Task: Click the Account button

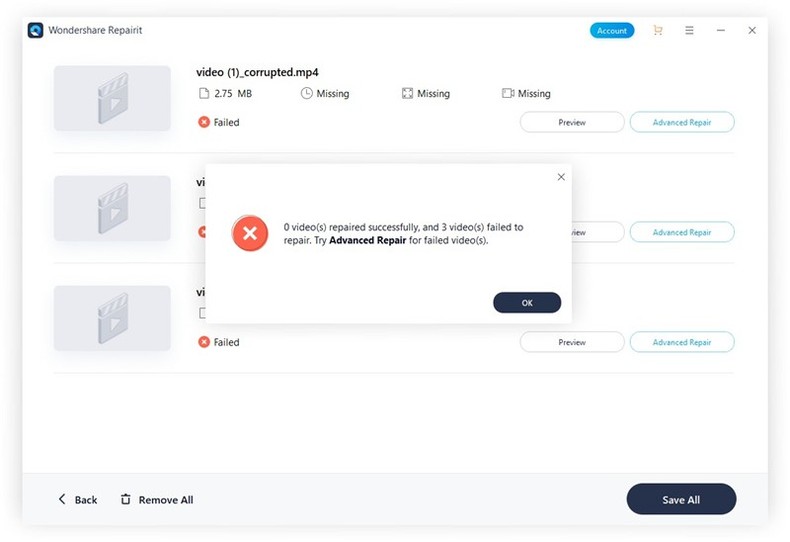Action: (611, 30)
